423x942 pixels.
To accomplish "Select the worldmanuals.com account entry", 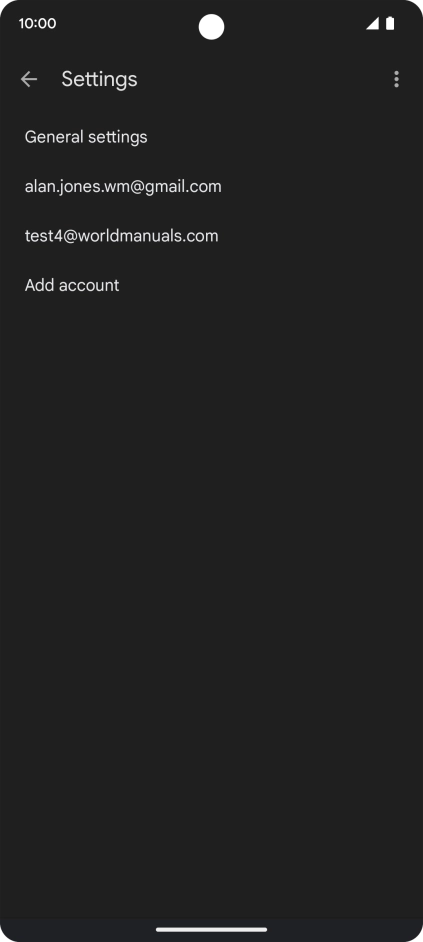I will click(x=212, y=236).
